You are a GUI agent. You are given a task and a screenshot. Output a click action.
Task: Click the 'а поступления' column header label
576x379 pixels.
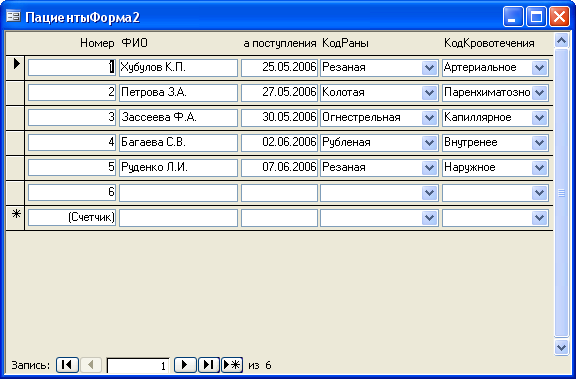(280, 43)
